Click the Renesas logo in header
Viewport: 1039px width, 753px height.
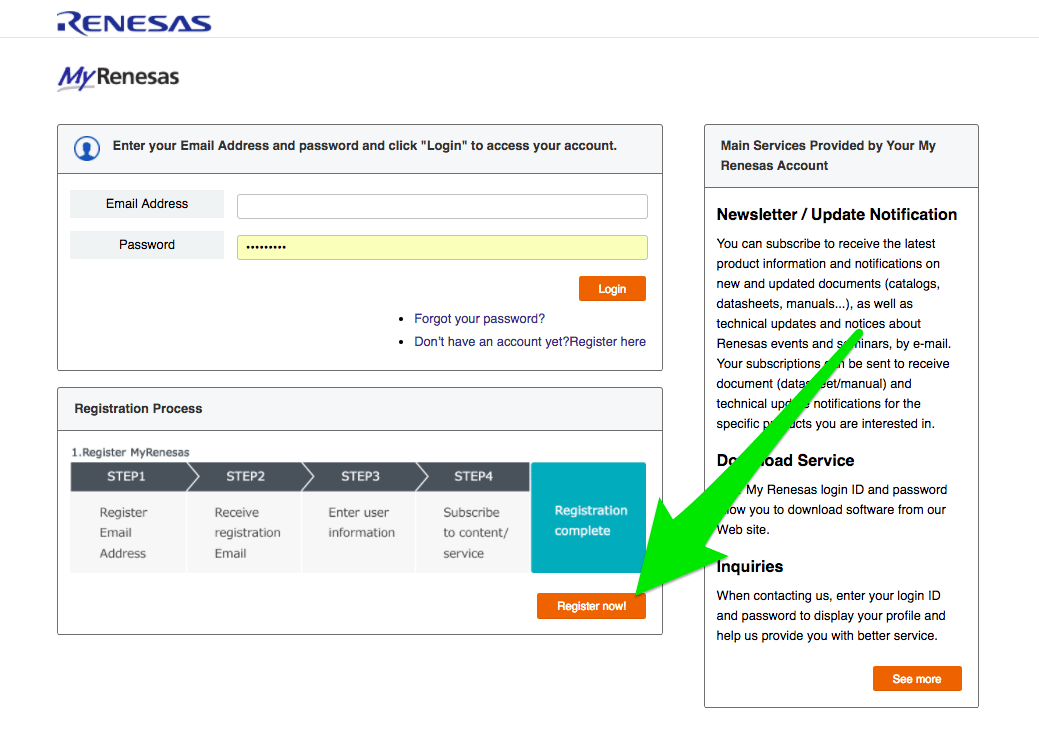pyautogui.click(x=133, y=22)
